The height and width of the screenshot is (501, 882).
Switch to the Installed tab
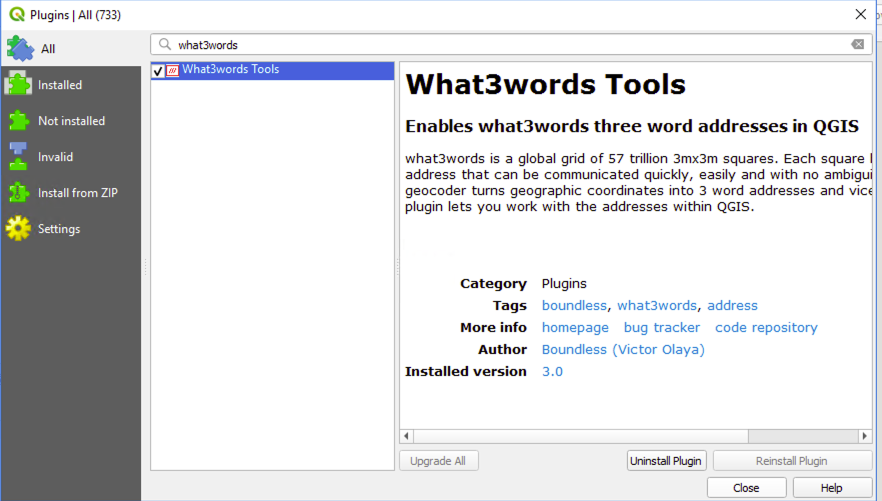(x=71, y=85)
